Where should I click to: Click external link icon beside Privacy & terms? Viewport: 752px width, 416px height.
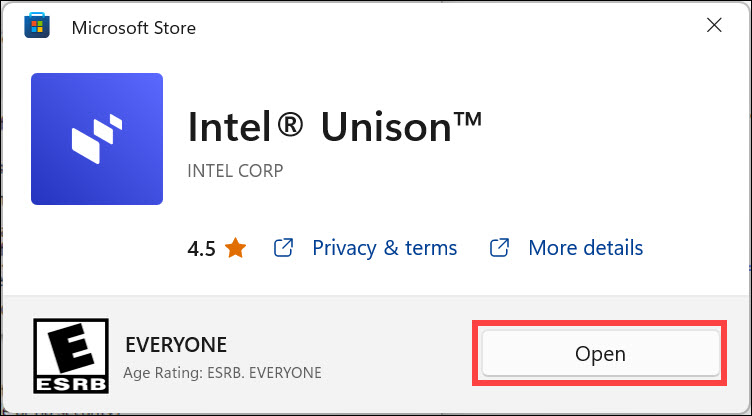(x=284, y=248)
